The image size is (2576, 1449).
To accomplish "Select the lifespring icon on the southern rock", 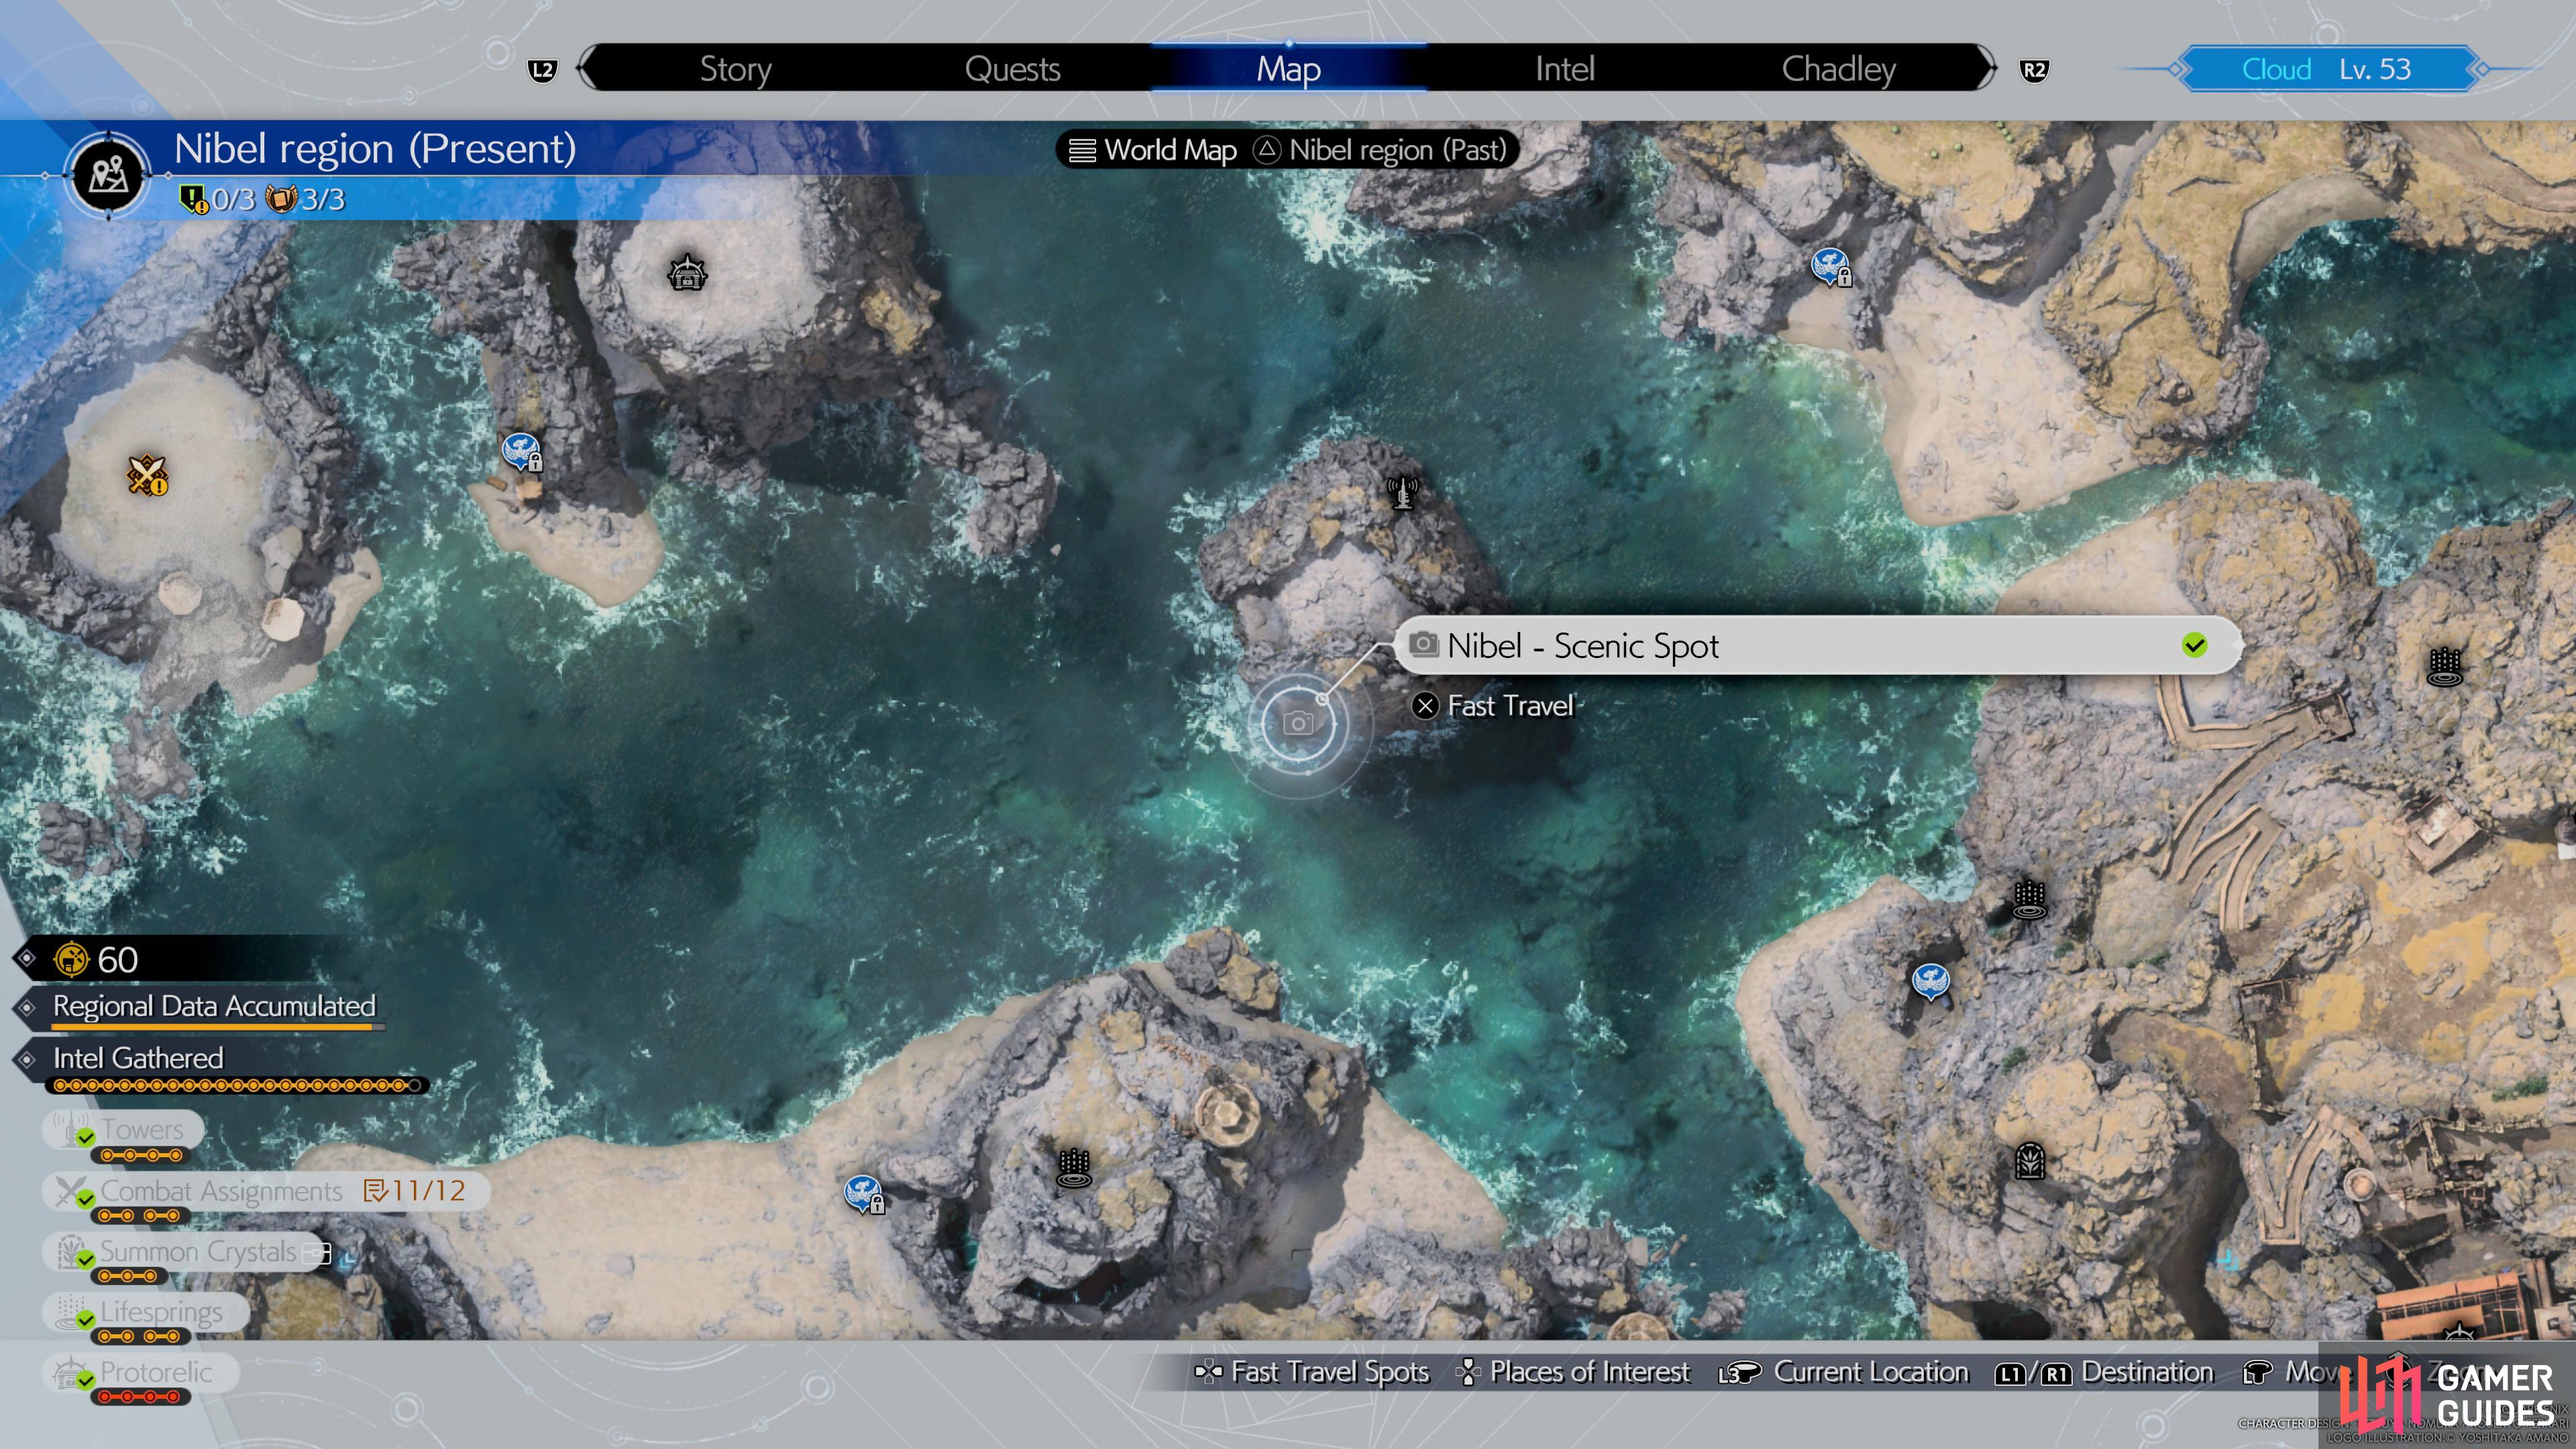I will (1074, 1168).
